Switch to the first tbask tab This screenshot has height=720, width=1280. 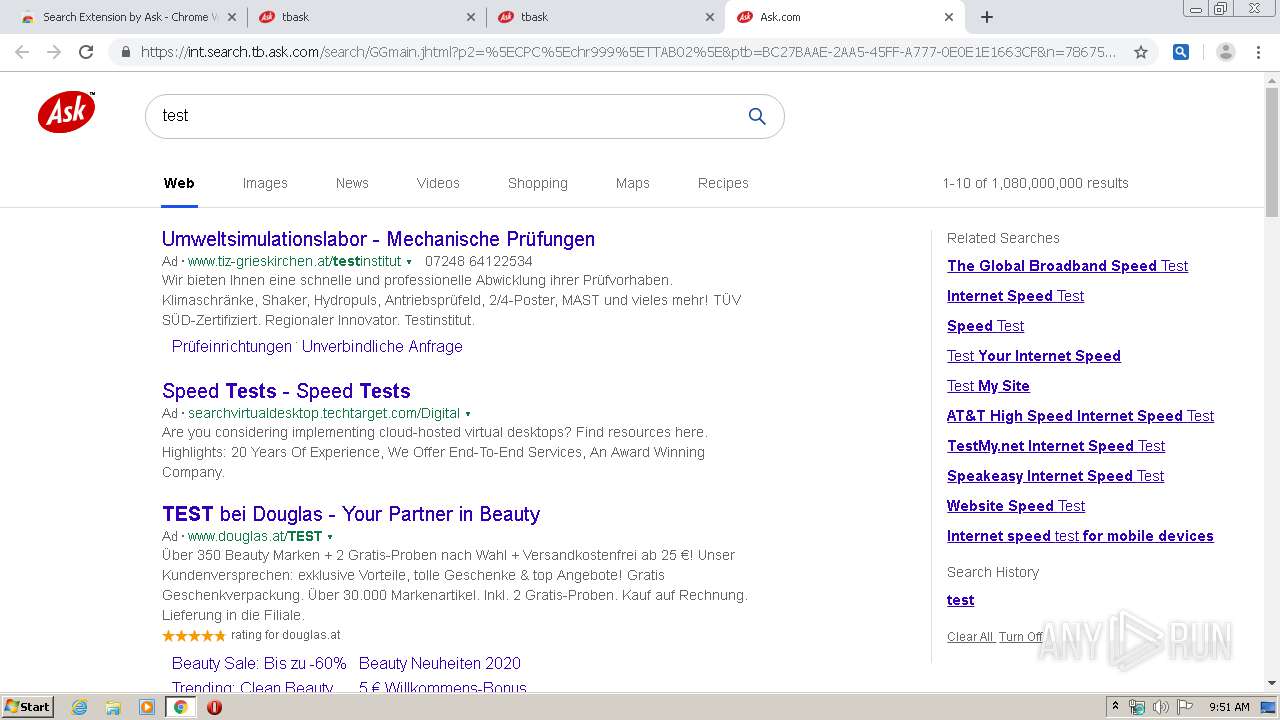[365, 17]
